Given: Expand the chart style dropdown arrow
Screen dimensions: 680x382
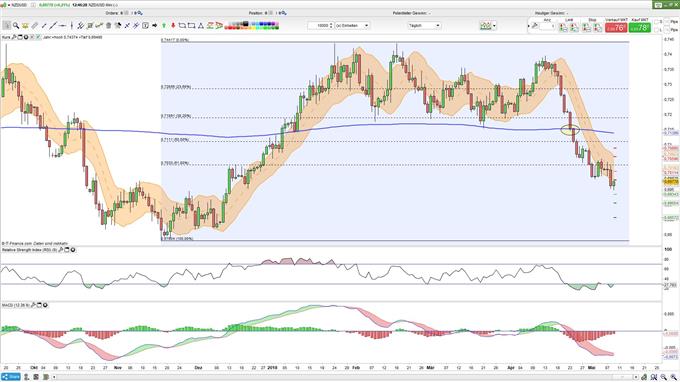Looking at the screenshot, I should tap(494, 26).
